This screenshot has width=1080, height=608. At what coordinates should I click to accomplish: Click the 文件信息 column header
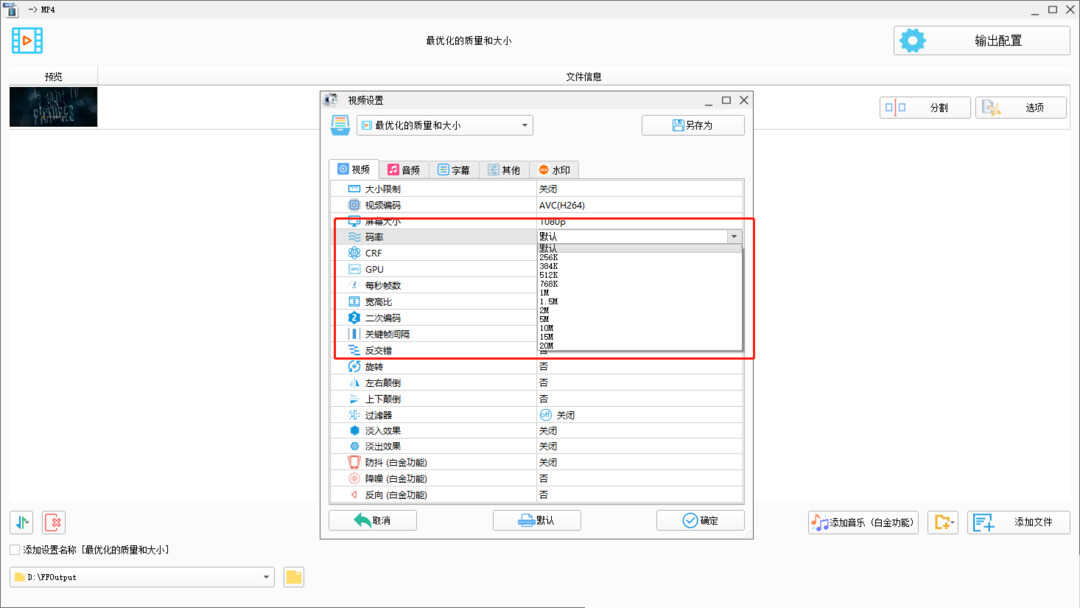coord(583,76)
